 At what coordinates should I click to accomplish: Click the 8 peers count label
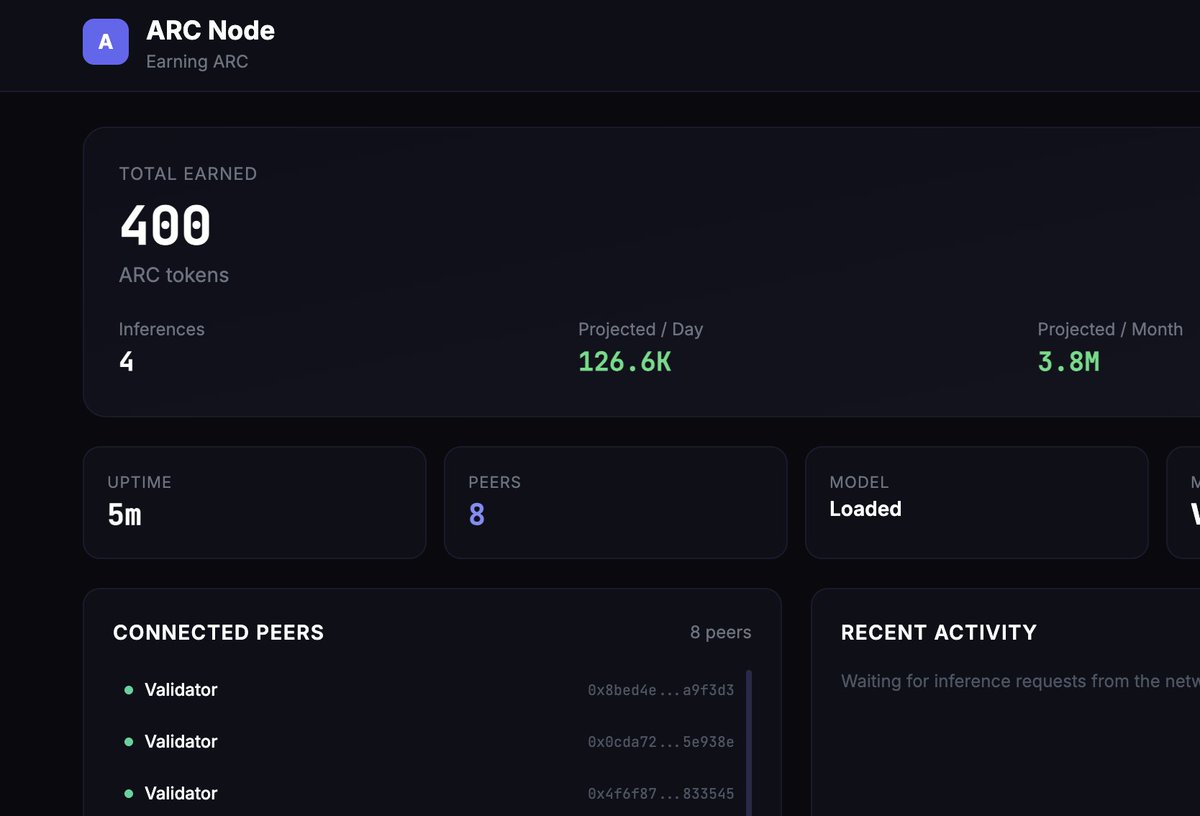720,632
